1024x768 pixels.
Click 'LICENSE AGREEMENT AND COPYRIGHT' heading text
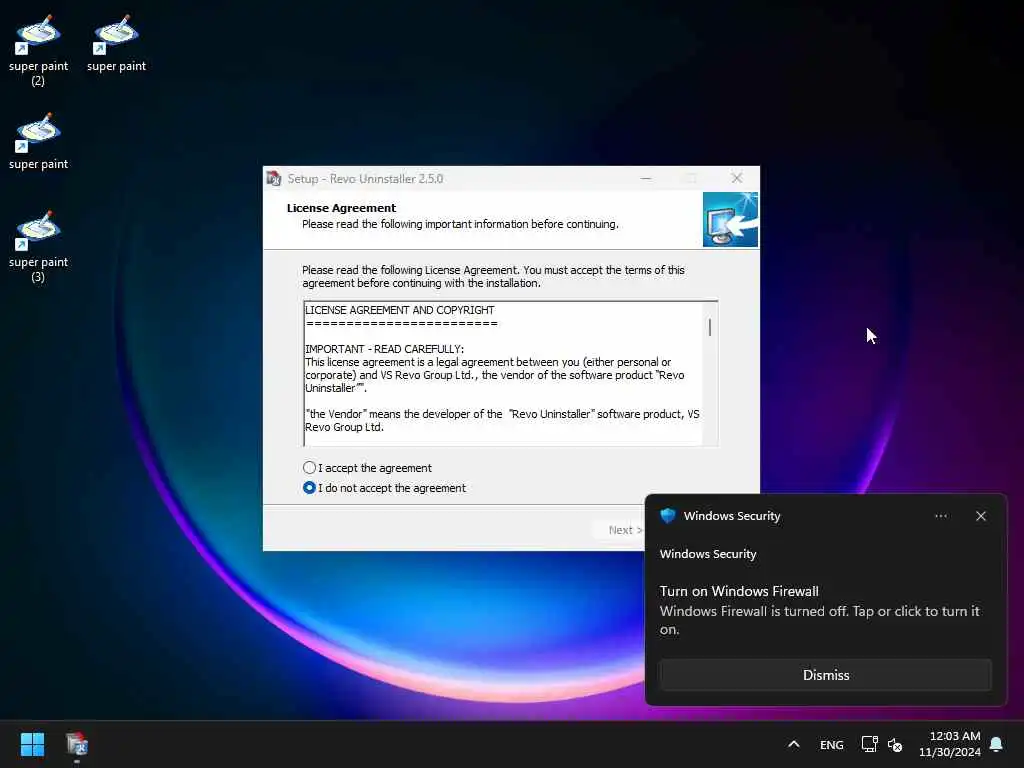pyautogui.click(x=400, y=310)
